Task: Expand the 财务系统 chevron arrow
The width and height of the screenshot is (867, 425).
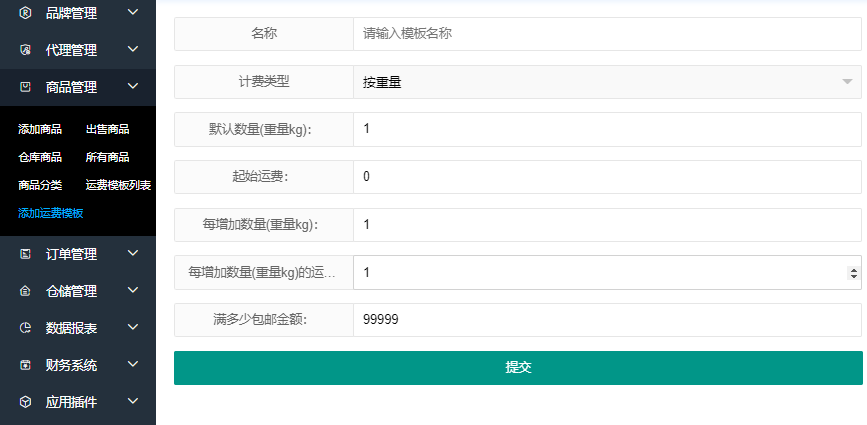Action: [133, 365]
